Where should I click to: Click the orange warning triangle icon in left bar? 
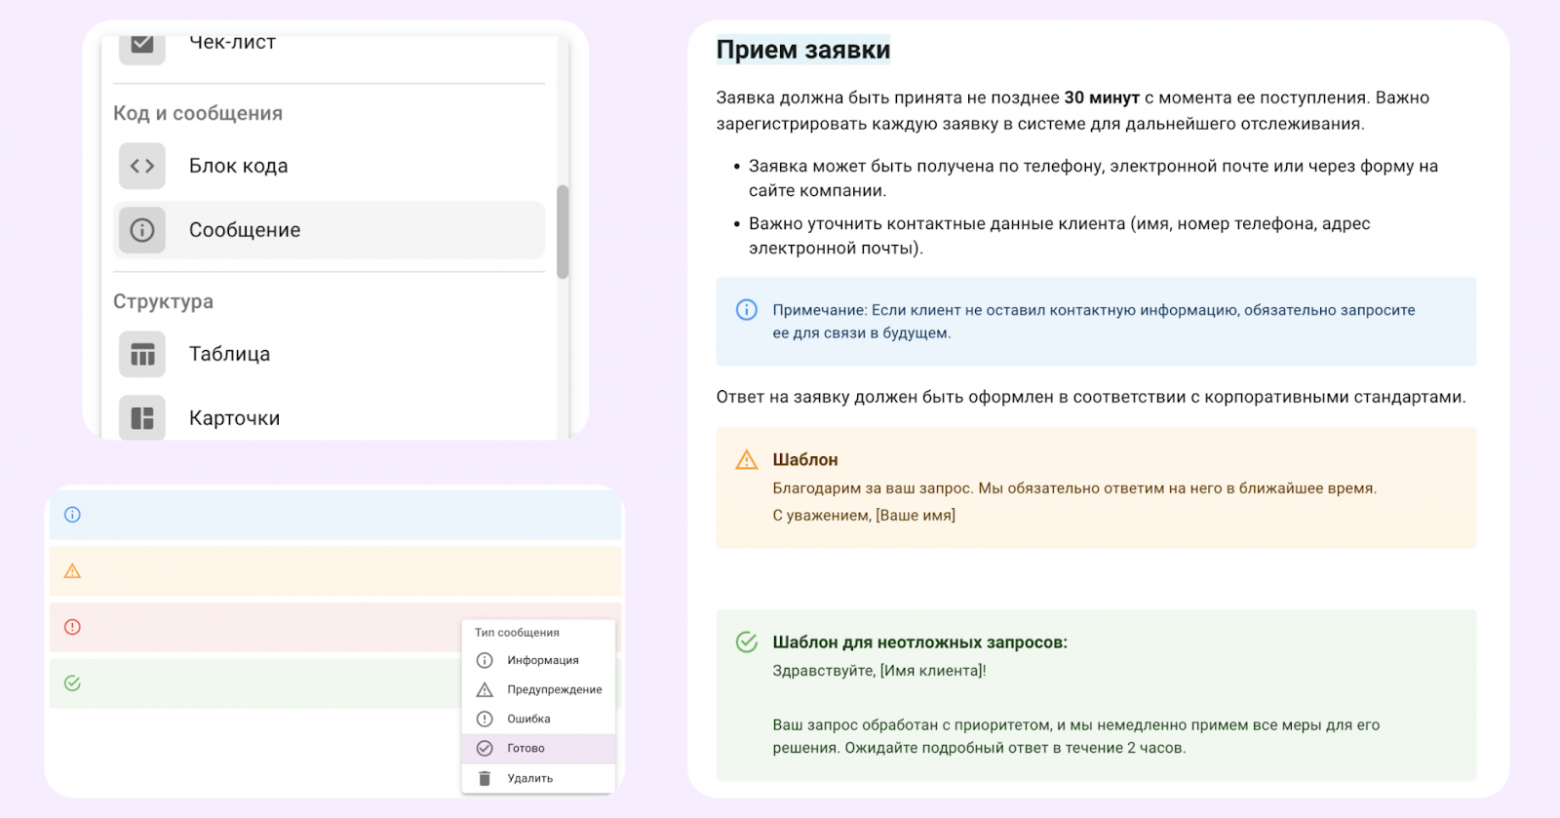click(72, 571)
